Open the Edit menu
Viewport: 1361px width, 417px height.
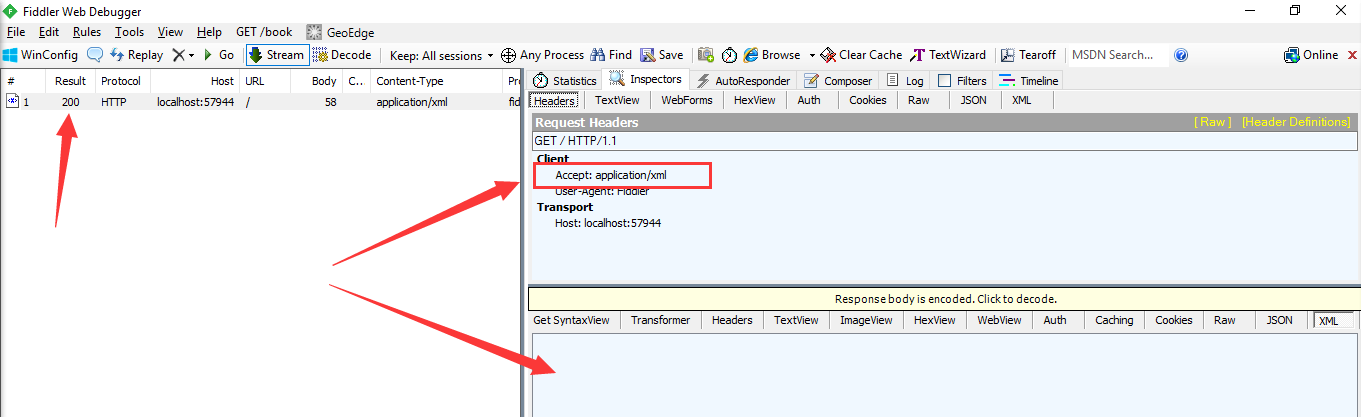pyautogui.click(x=49, y=32)
